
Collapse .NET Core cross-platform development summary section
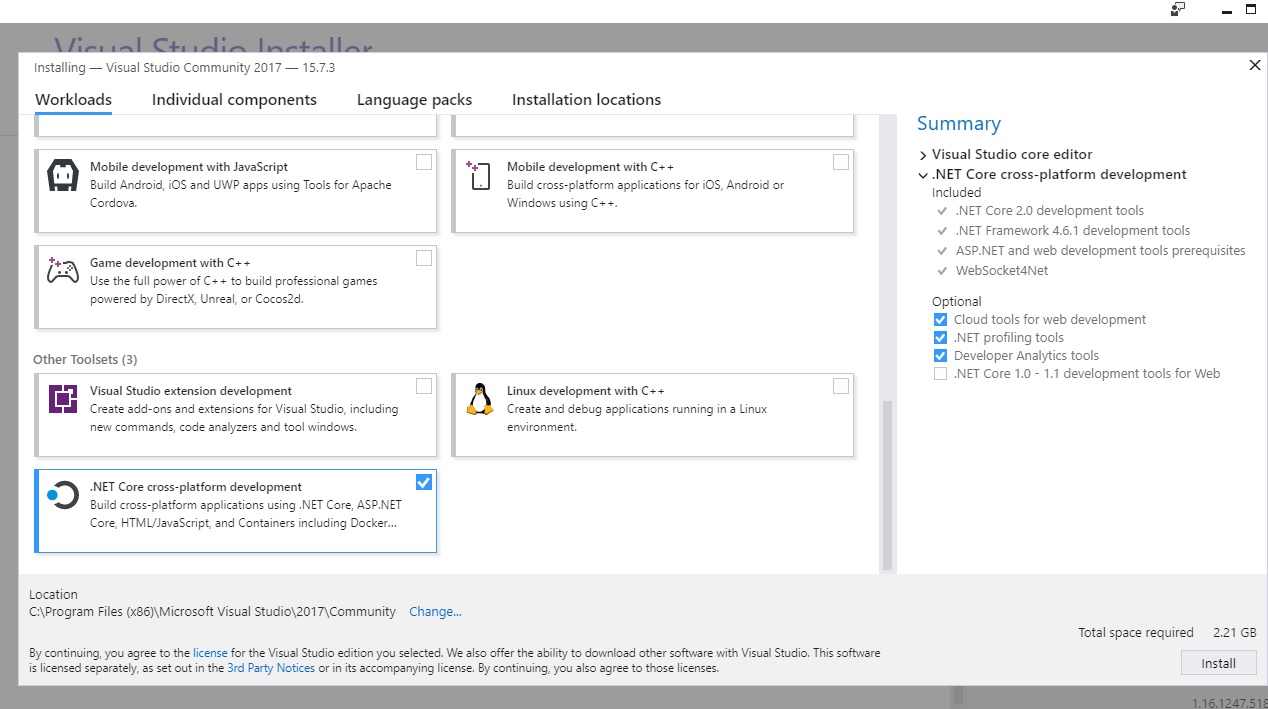point(923,175)
